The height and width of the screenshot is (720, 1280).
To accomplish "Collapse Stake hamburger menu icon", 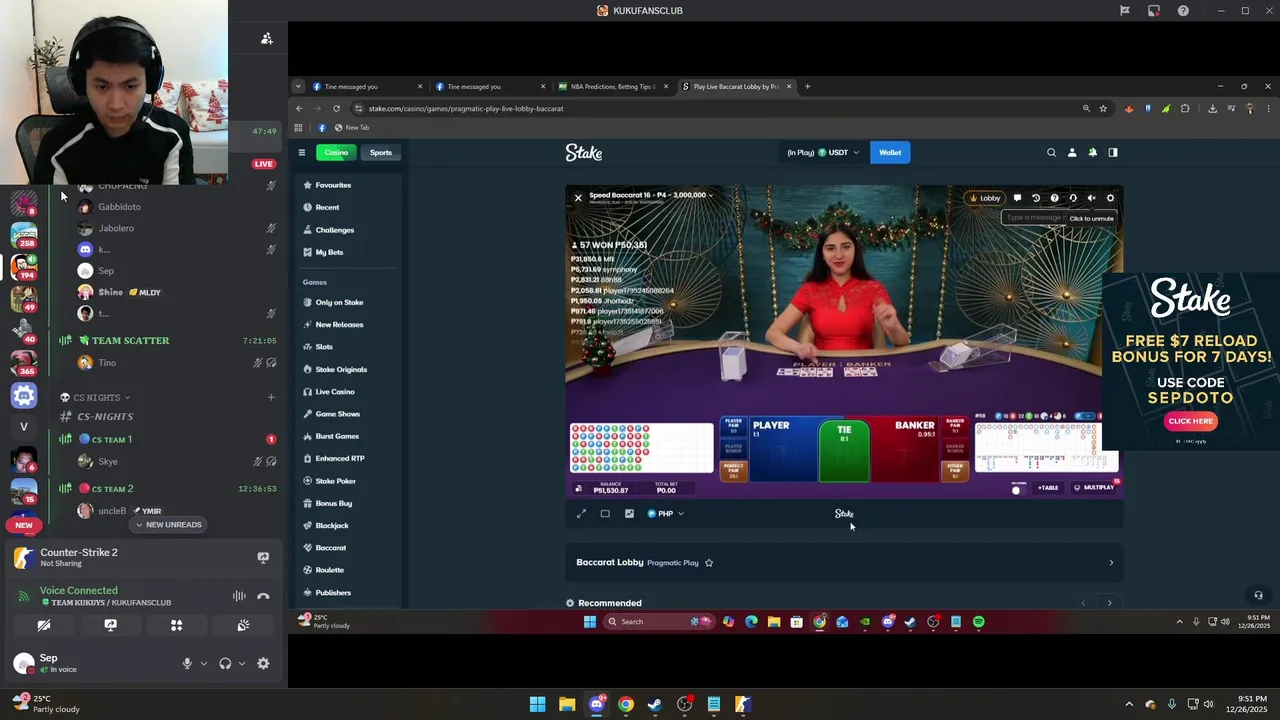I will click(x=301, y=153).
